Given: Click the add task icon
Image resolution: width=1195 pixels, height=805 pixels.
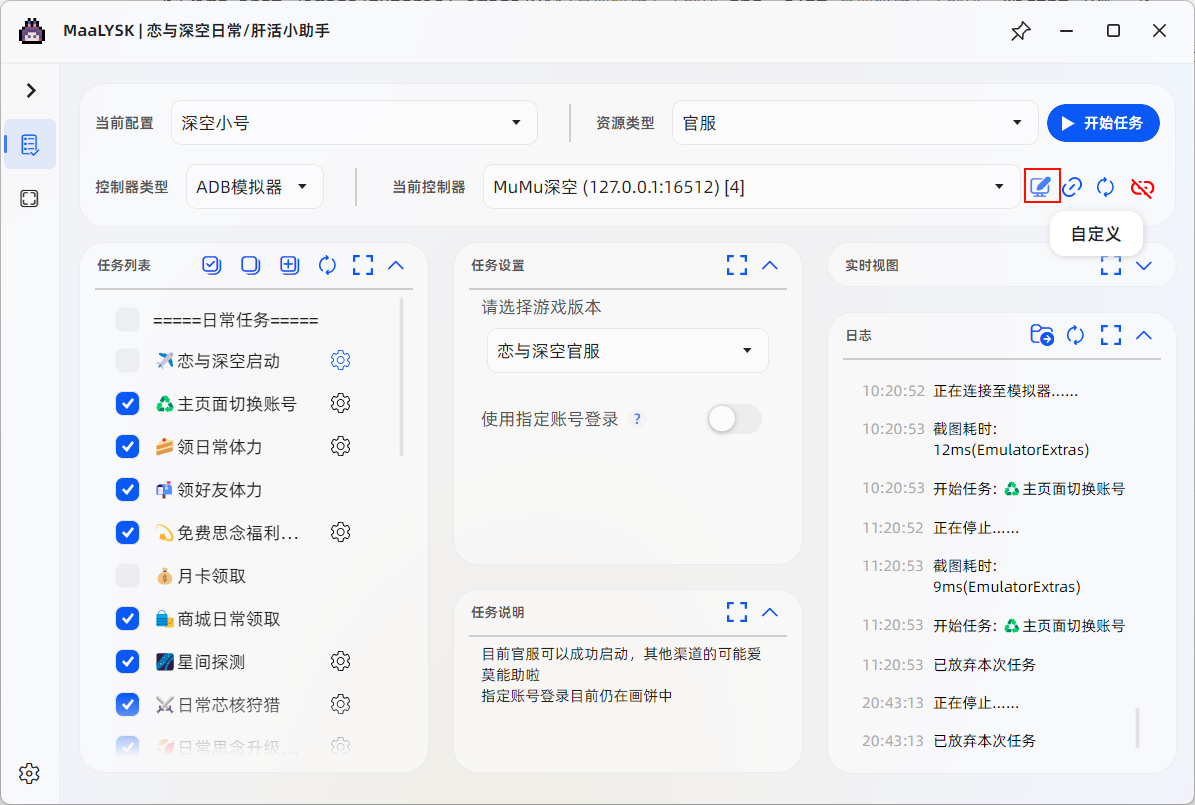Looking at the screenshot, I should point(289,265).
